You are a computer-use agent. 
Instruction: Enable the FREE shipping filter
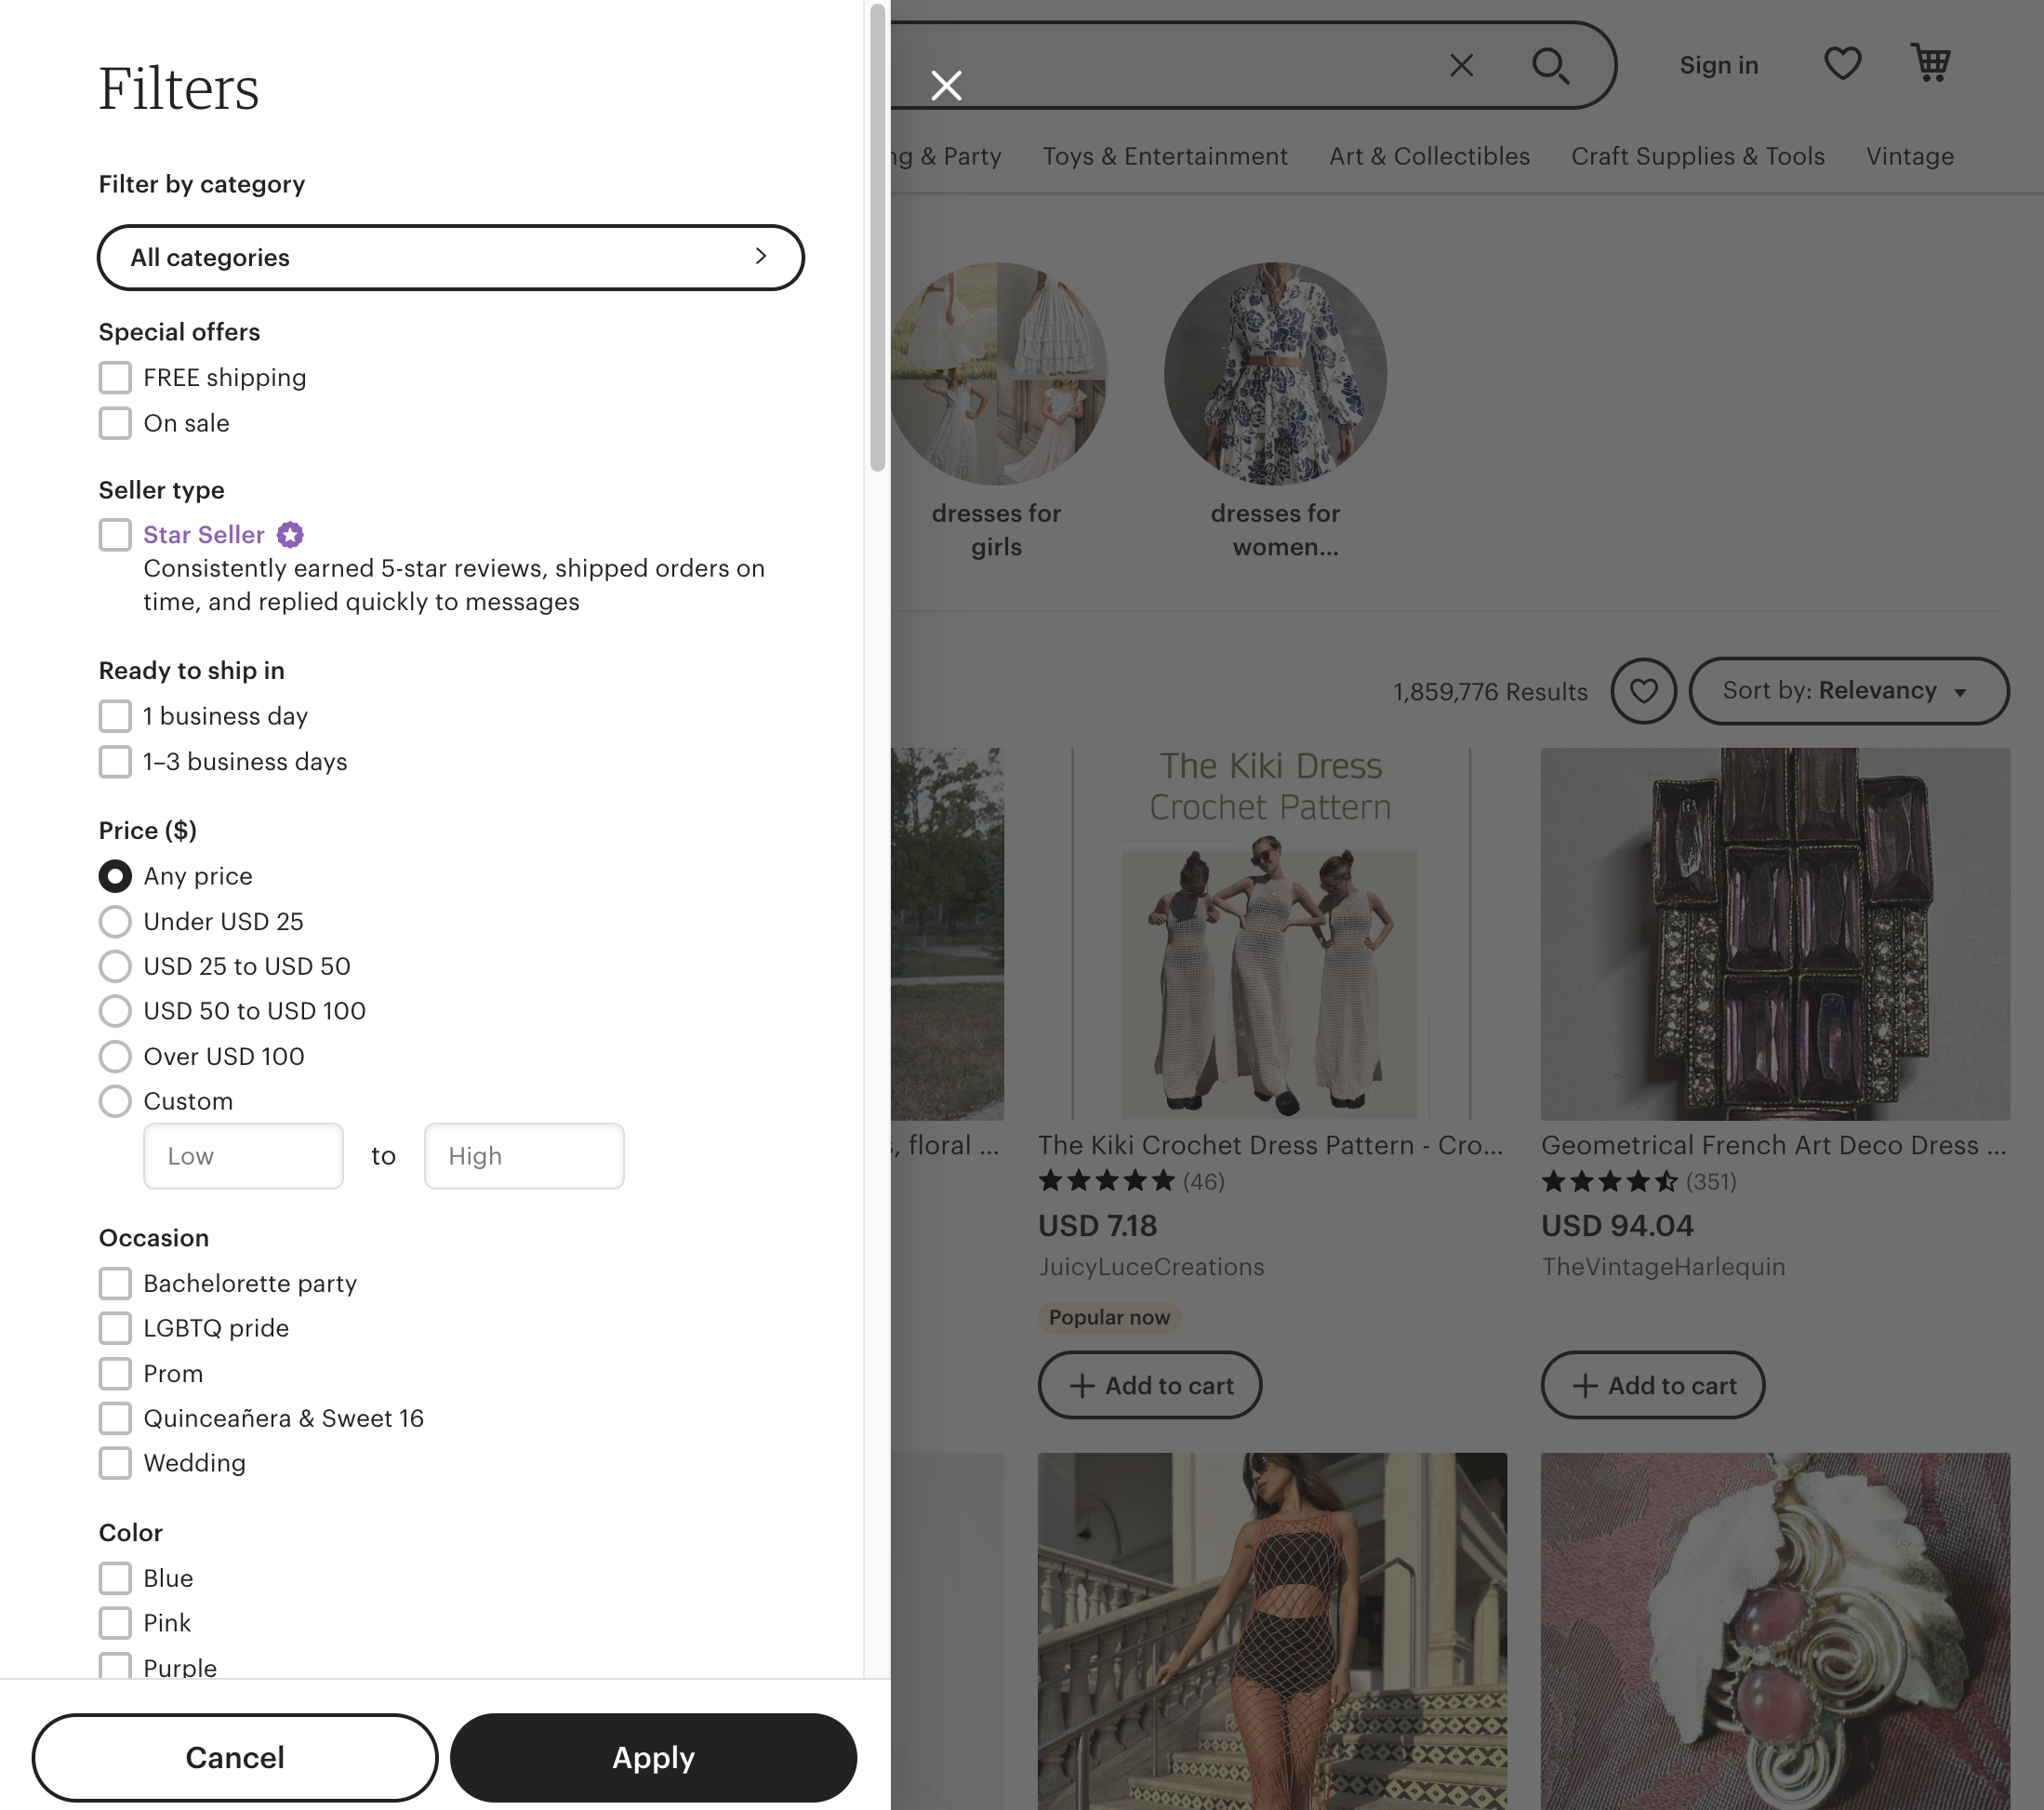(x=115, y=377)
